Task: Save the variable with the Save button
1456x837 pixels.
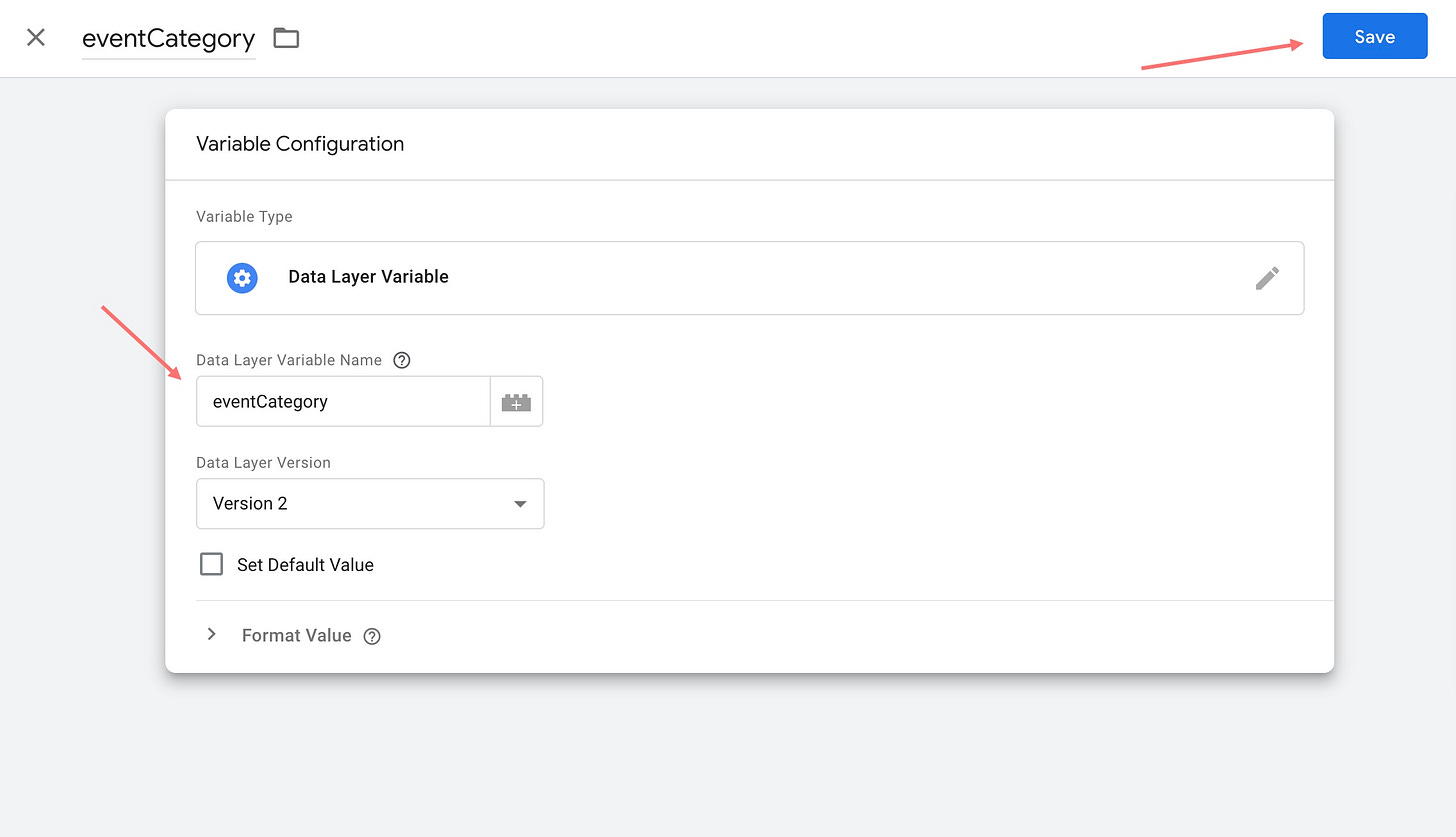Action: pos(1374,36)
